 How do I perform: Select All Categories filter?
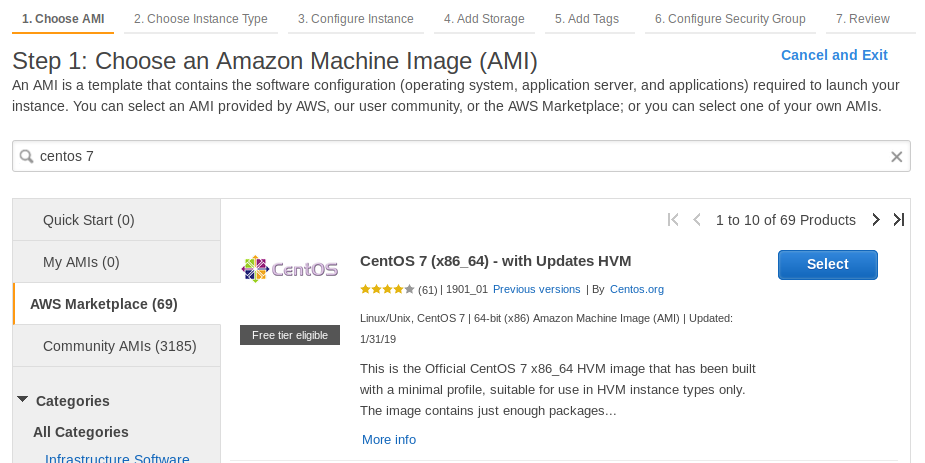pos(81,432)
